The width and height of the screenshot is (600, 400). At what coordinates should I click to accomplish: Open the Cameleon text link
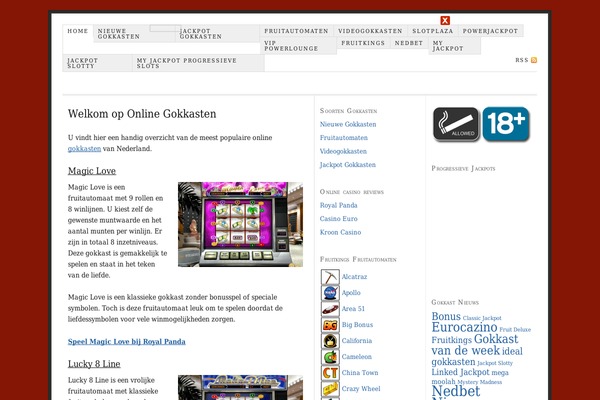(357, 356)
